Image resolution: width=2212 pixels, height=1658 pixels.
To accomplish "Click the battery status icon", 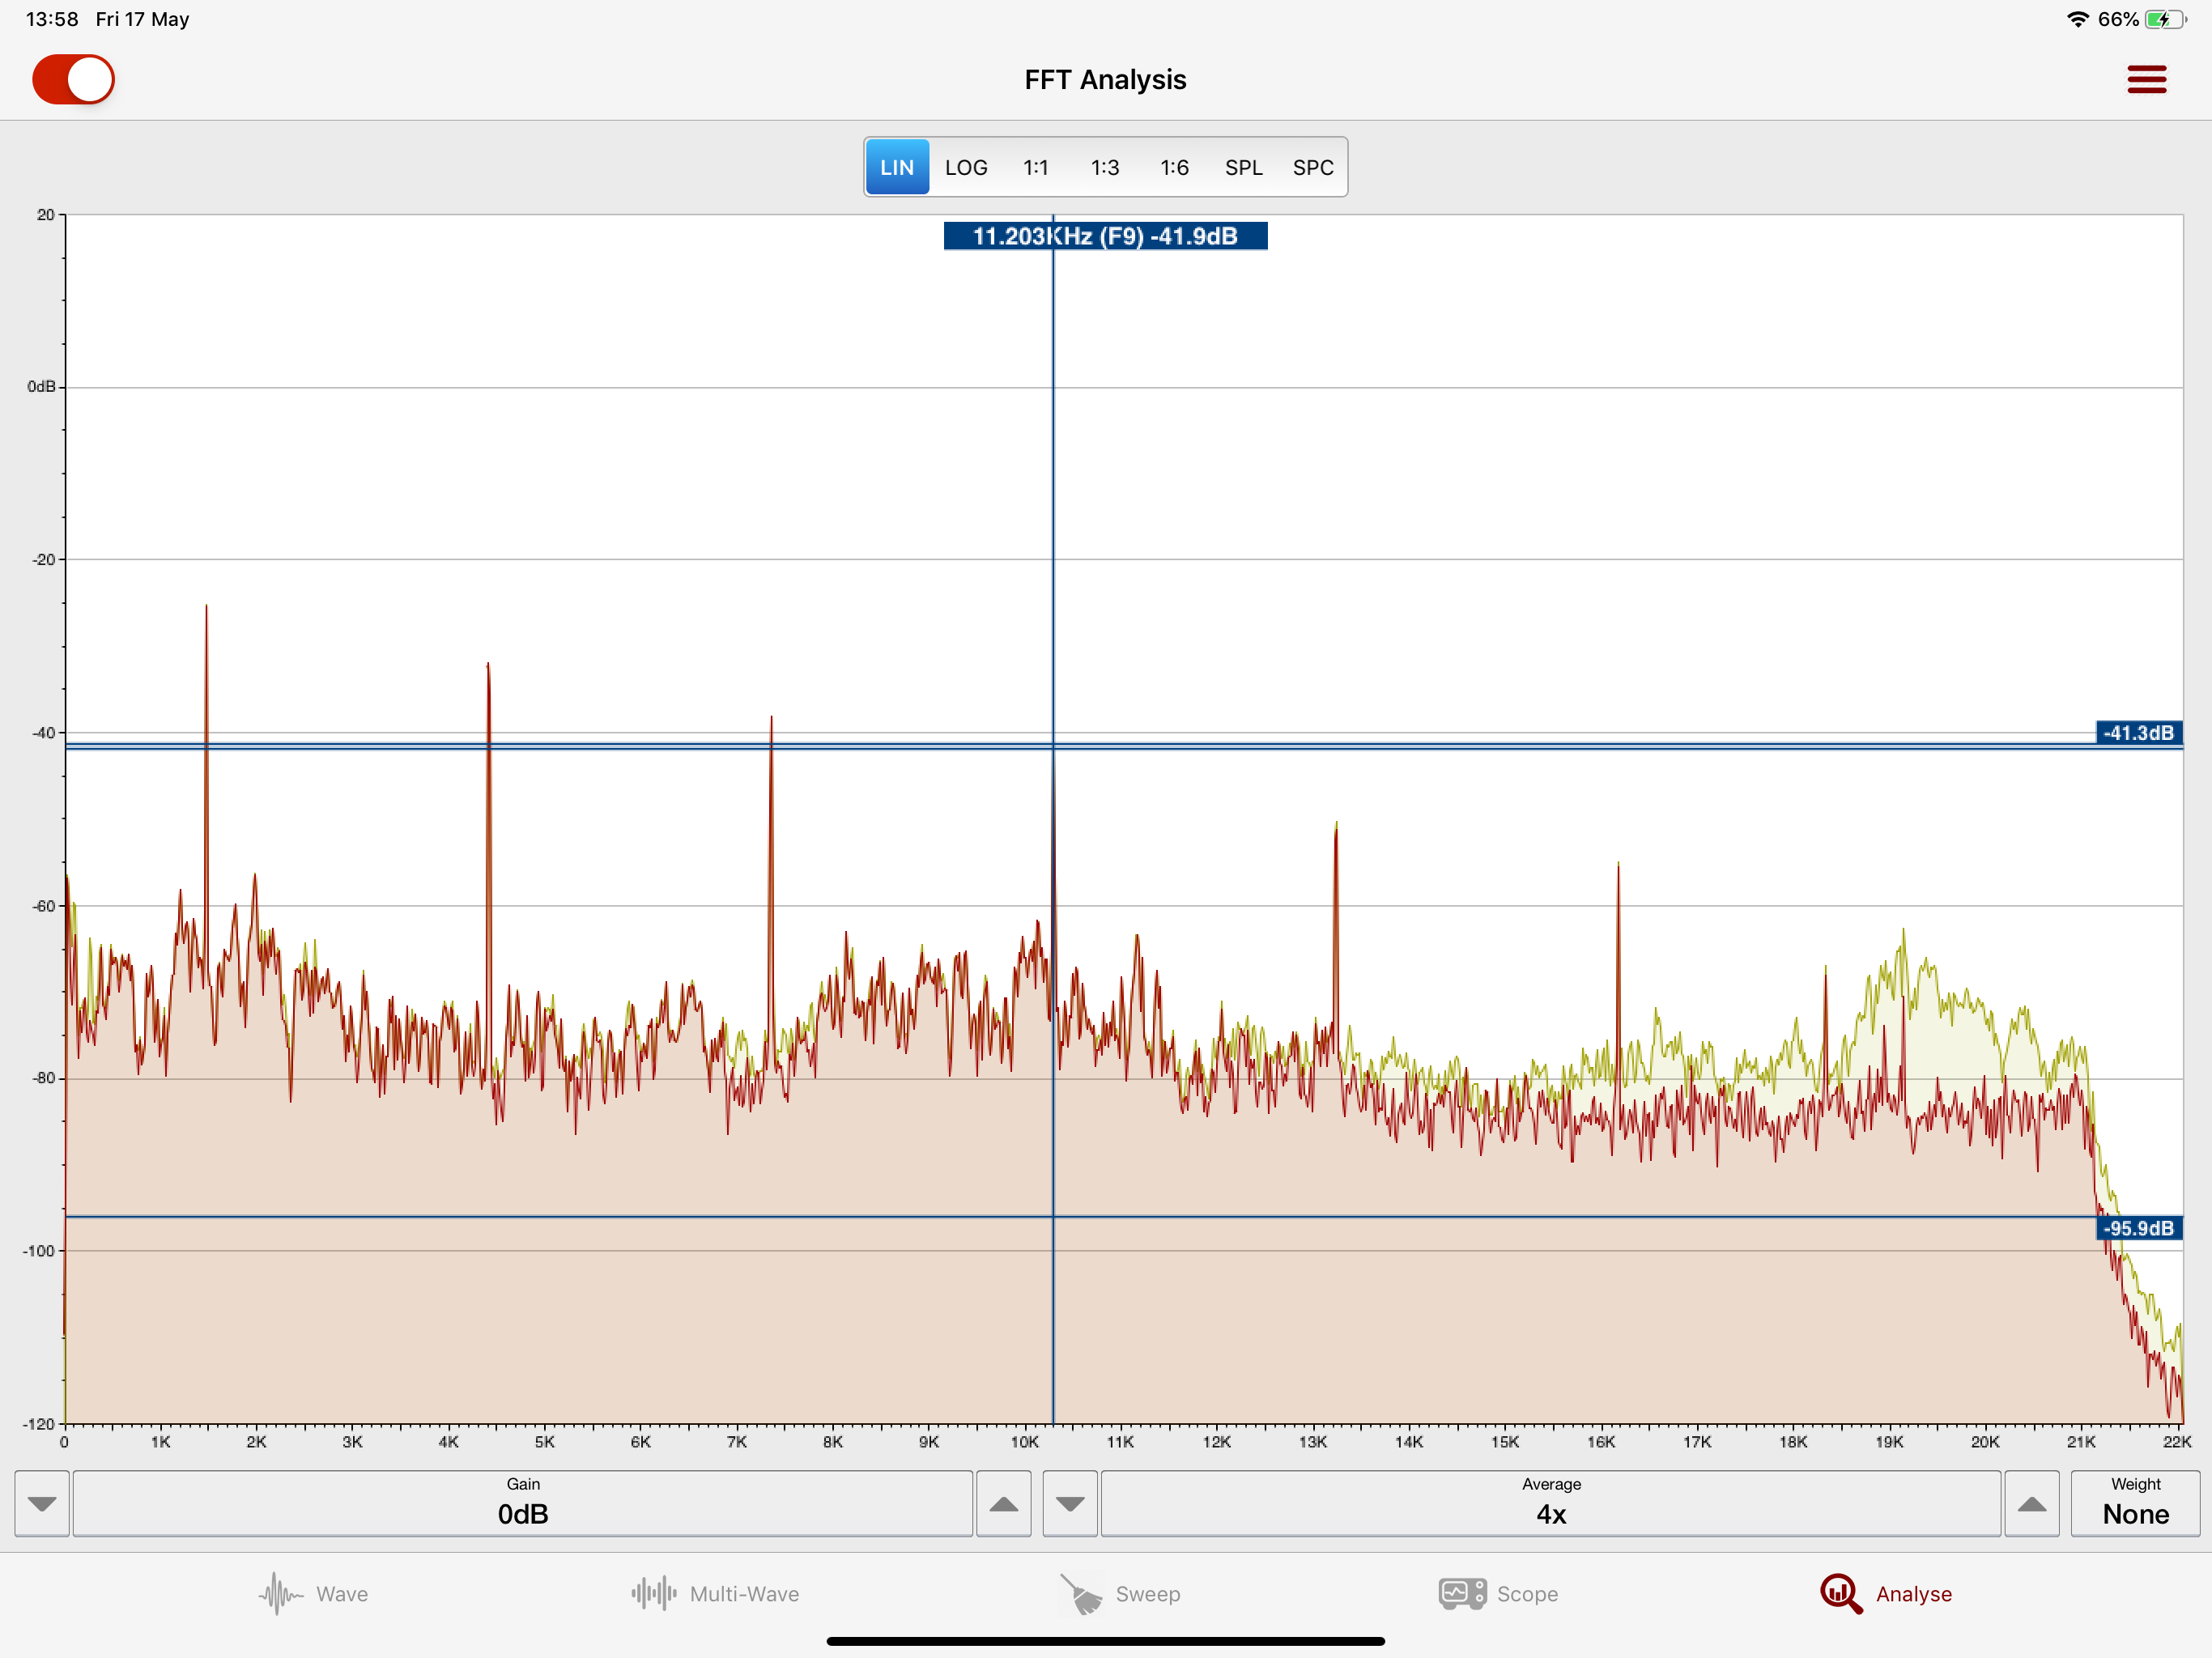I will coord(2165,19).
